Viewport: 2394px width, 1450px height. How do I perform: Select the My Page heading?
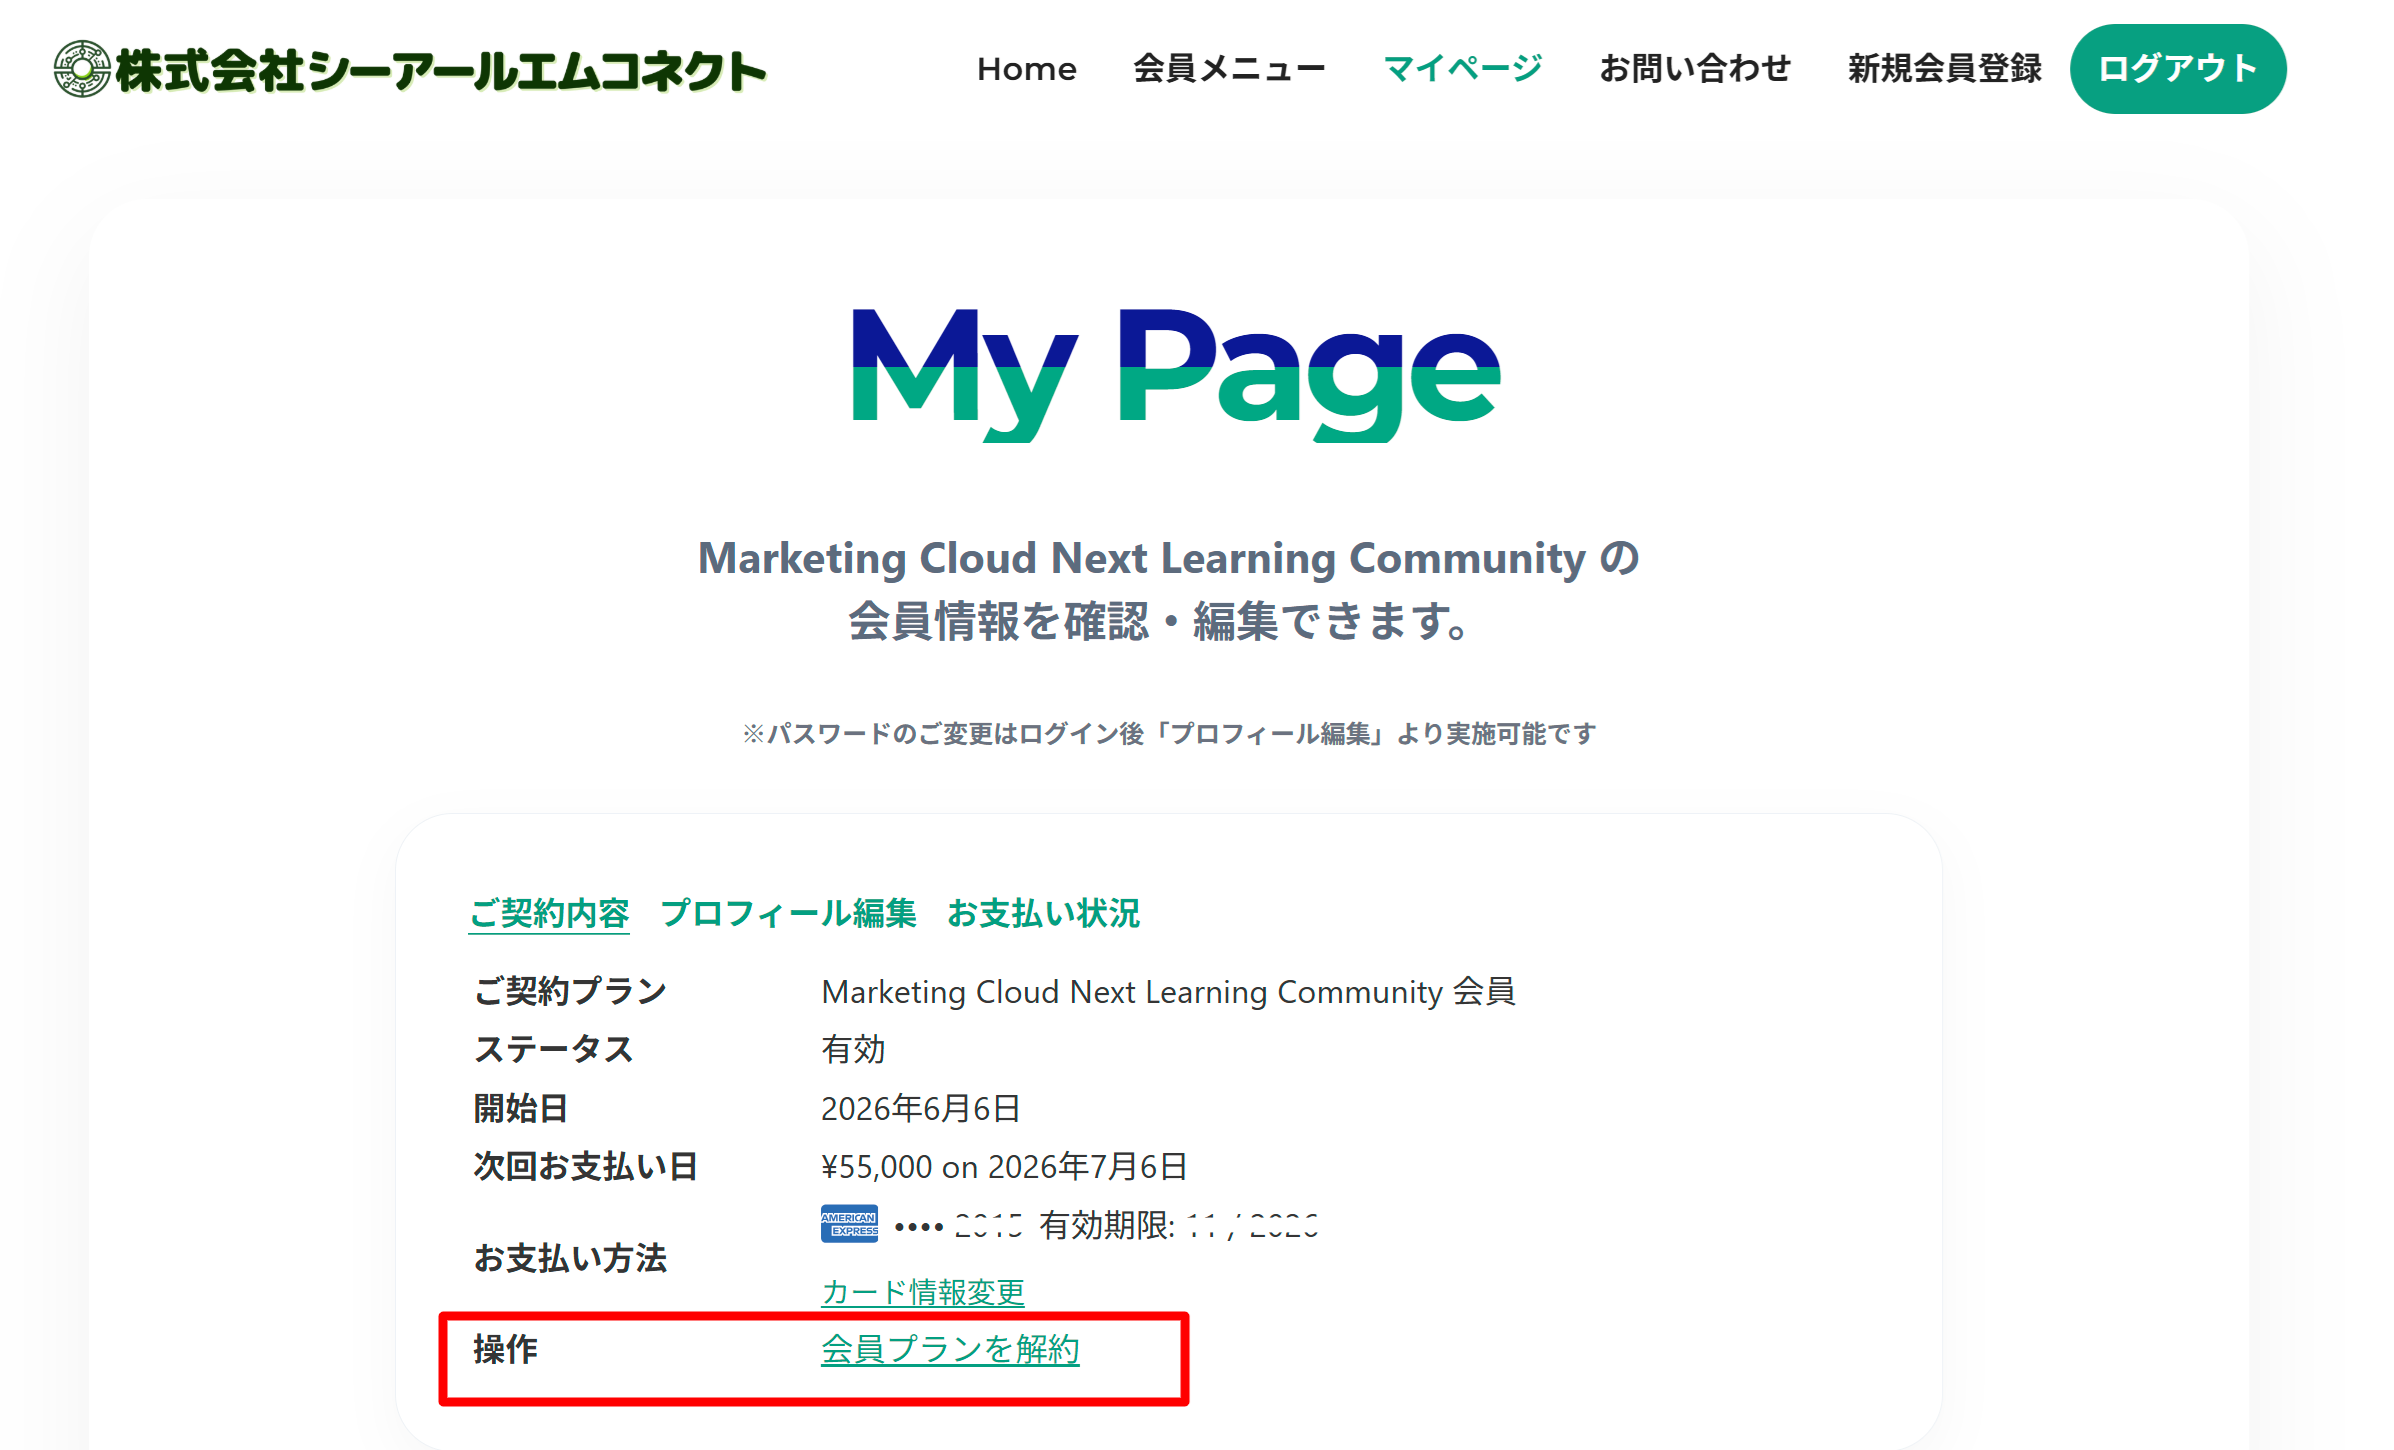click(x=1175, y=375)
